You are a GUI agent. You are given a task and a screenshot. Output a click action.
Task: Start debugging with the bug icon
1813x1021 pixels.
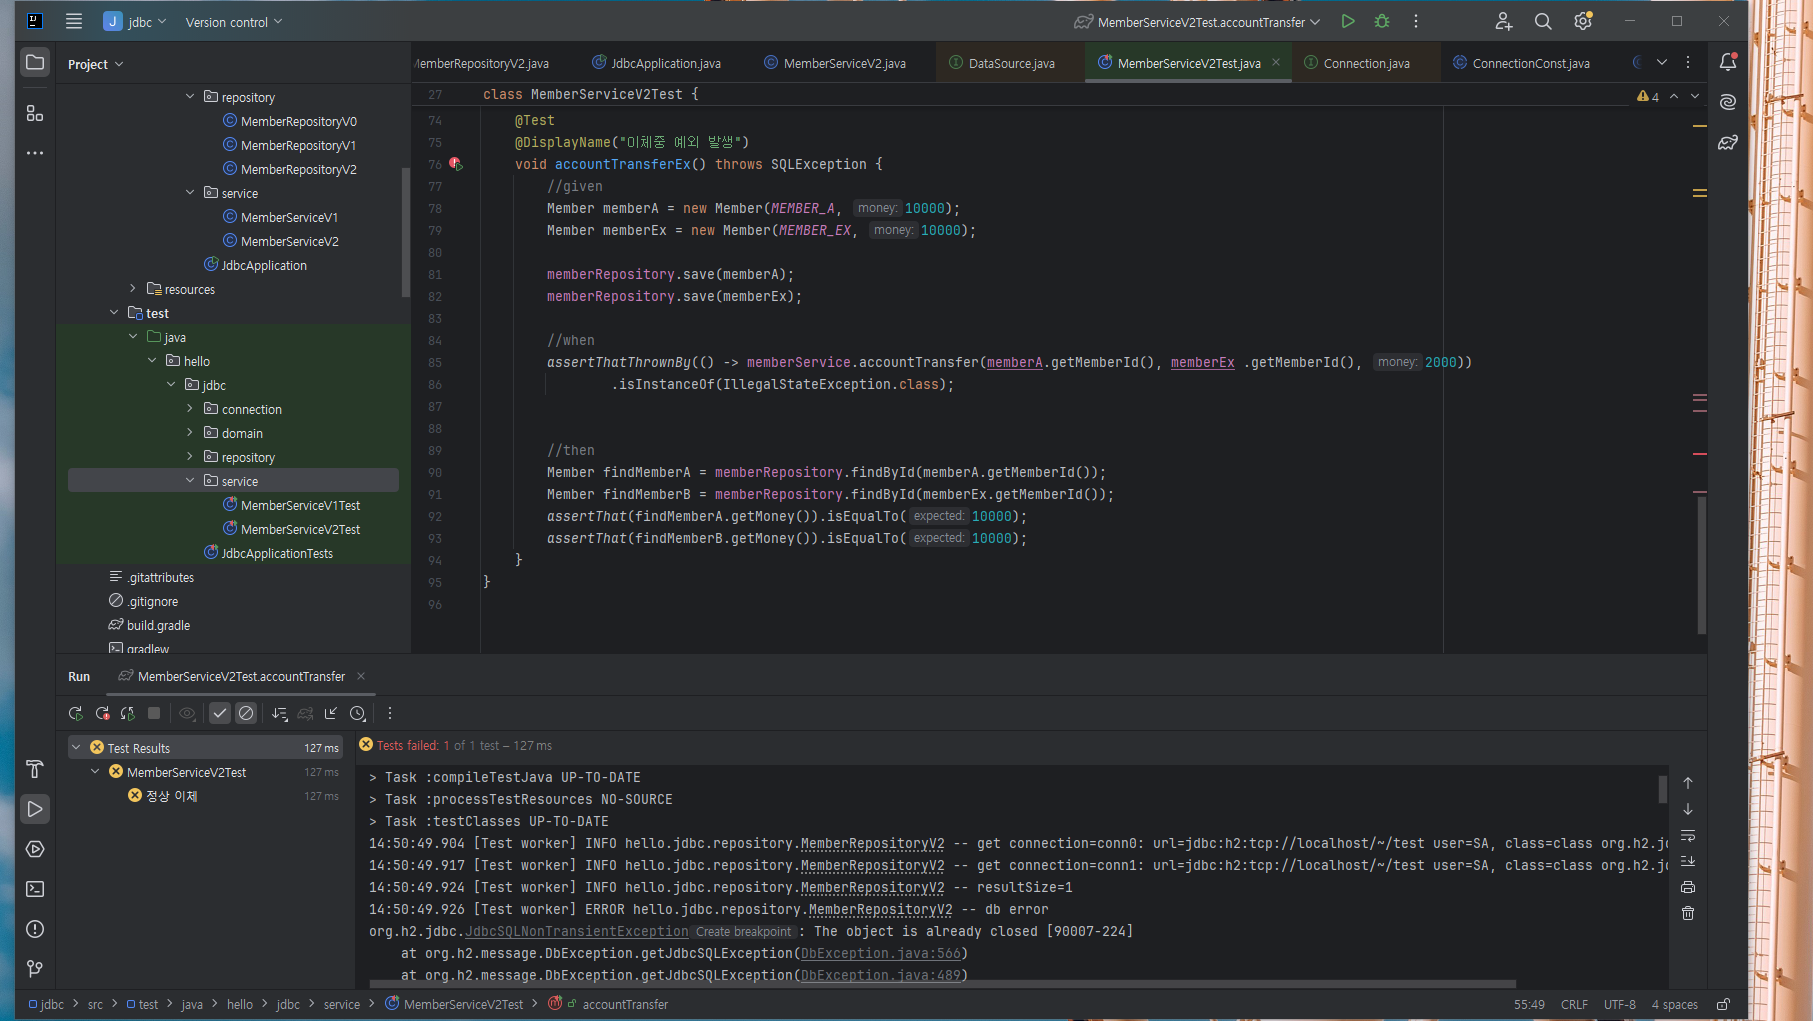point(1382,21)
